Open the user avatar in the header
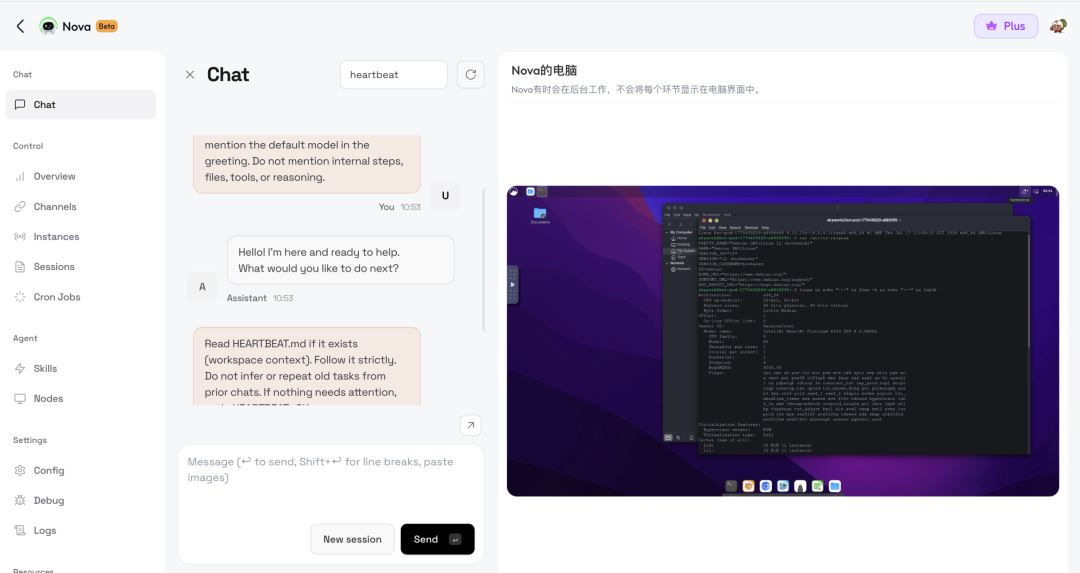Viewport: 1080px width, 573px height. [x=1058, y=26]
